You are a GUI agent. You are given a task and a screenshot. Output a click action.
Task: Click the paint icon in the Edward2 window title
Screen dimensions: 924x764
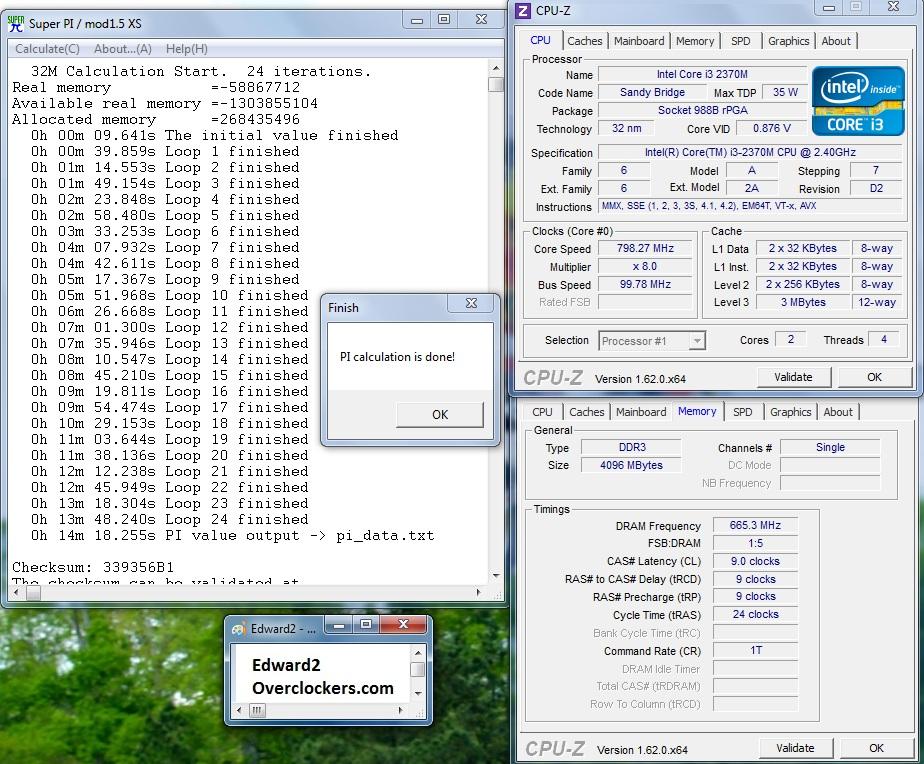(239, 629)
